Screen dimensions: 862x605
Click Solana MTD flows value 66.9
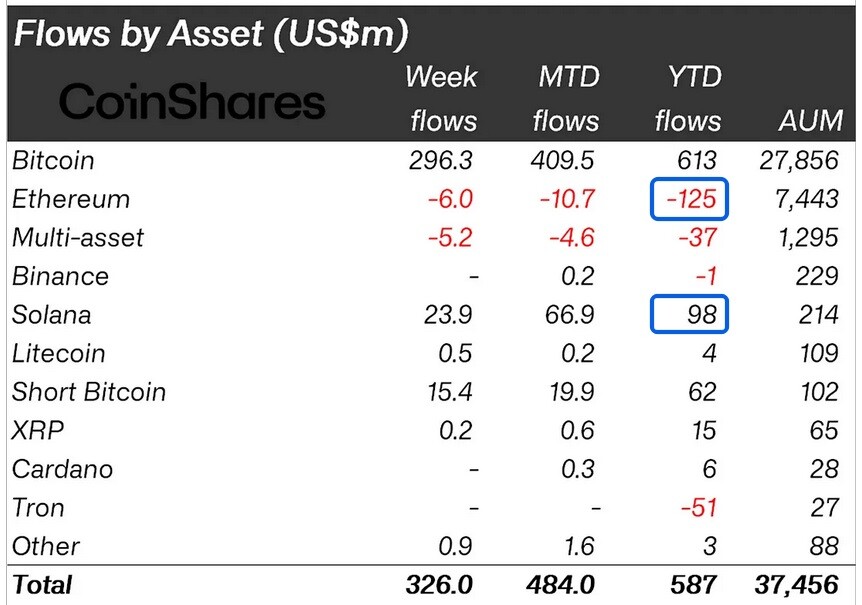click(570, 315)
